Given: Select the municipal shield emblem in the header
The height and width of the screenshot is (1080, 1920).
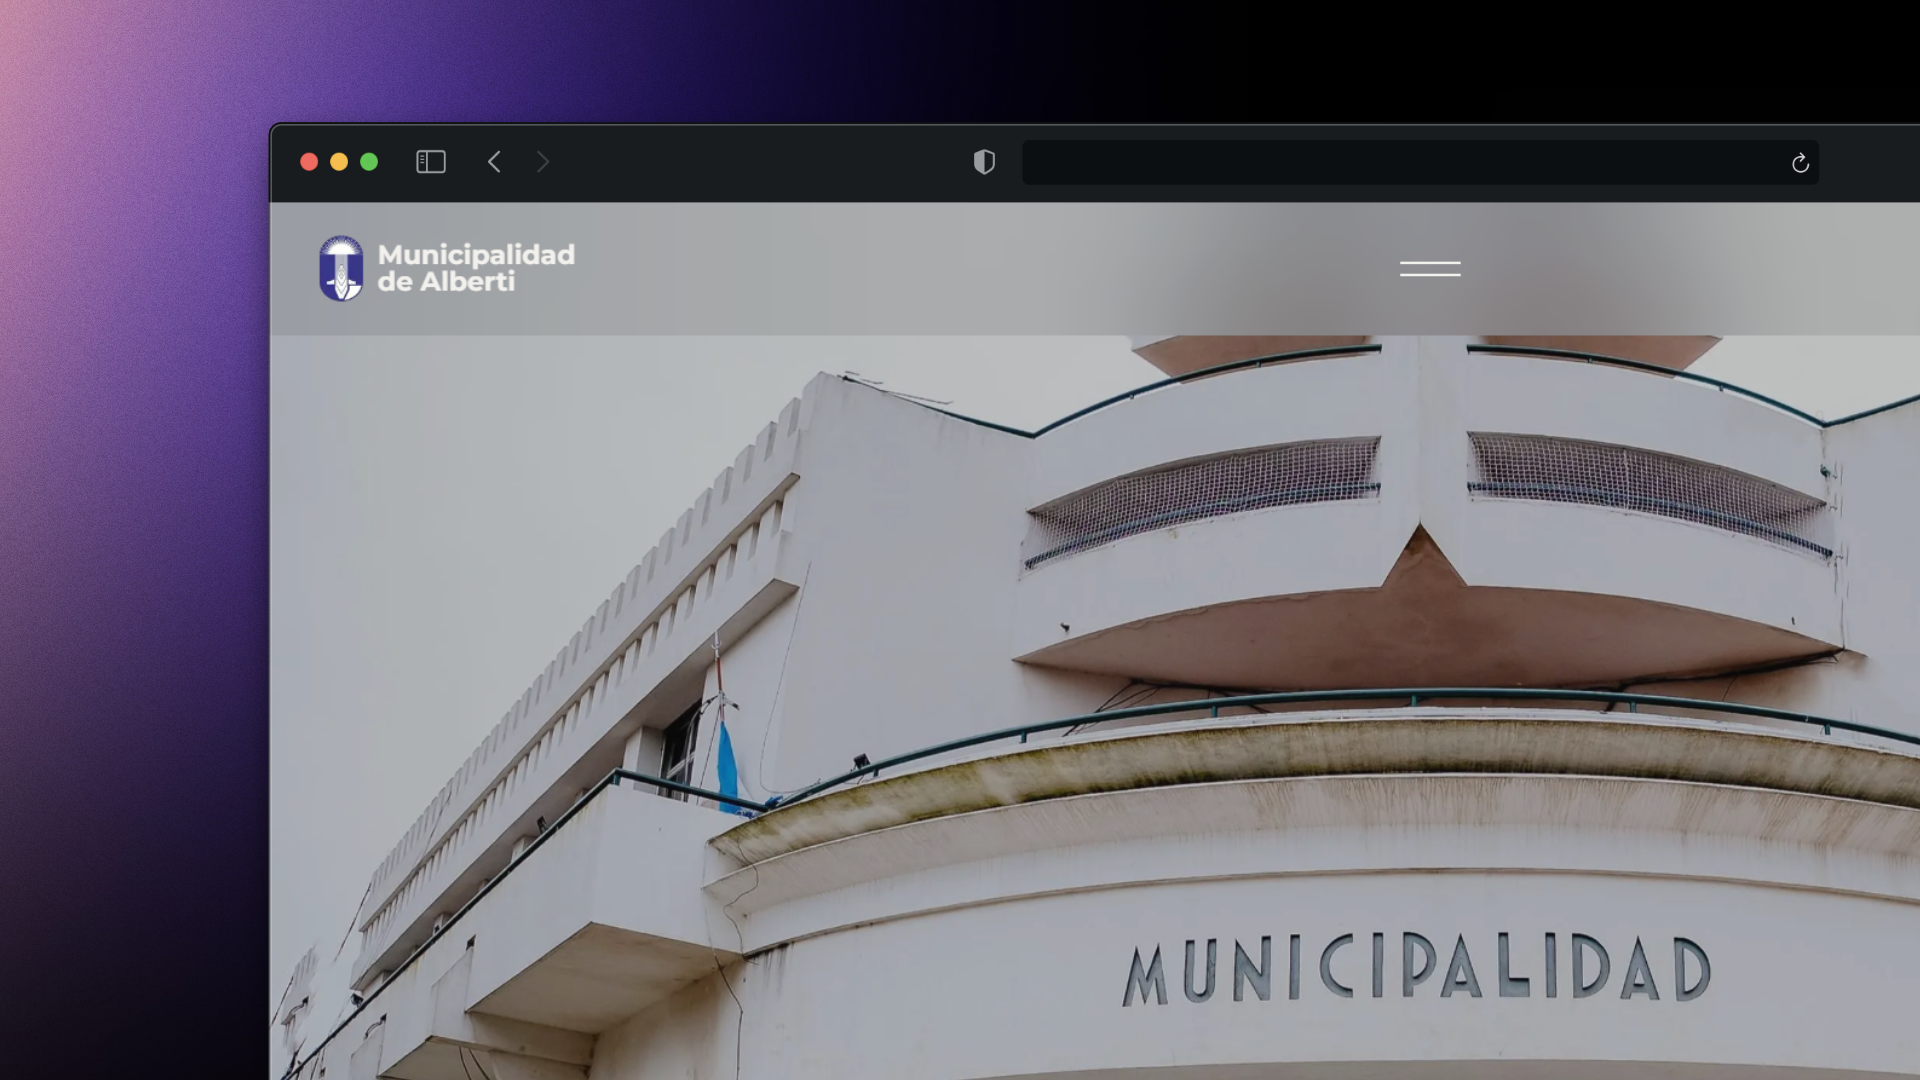Looking at the screenshot, I should click(x=341, y=267).
